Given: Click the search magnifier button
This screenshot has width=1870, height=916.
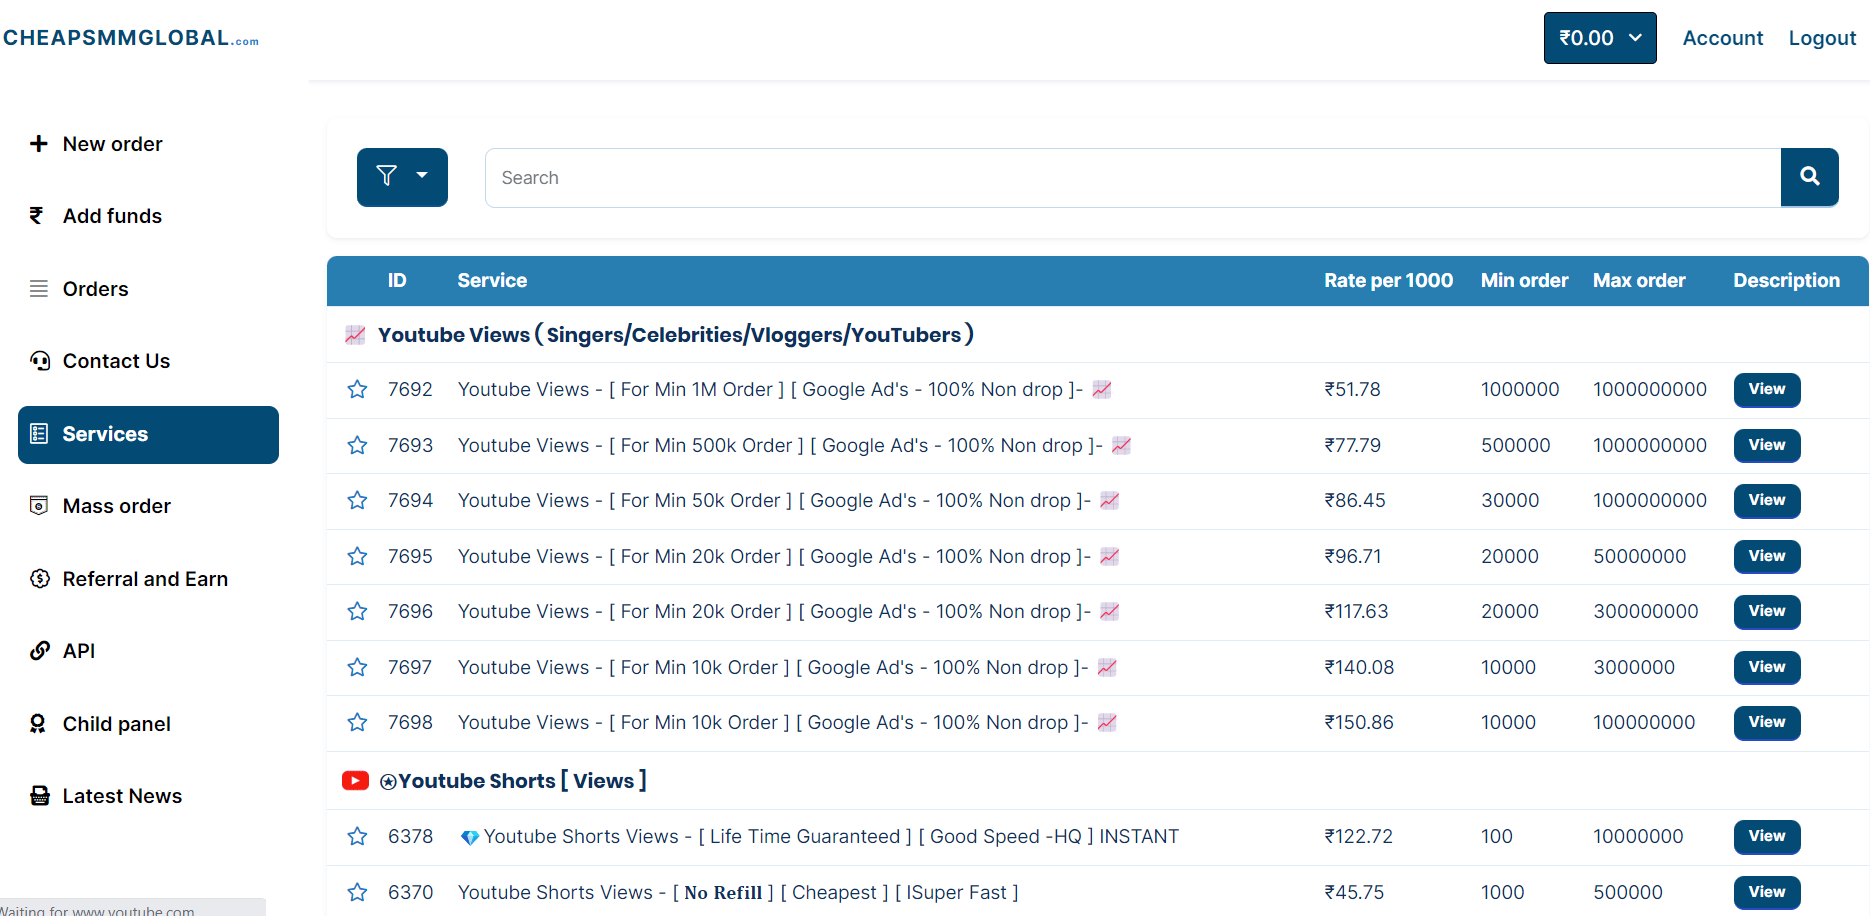Looking at the screenshot, I should click(x=1809, y=177).
